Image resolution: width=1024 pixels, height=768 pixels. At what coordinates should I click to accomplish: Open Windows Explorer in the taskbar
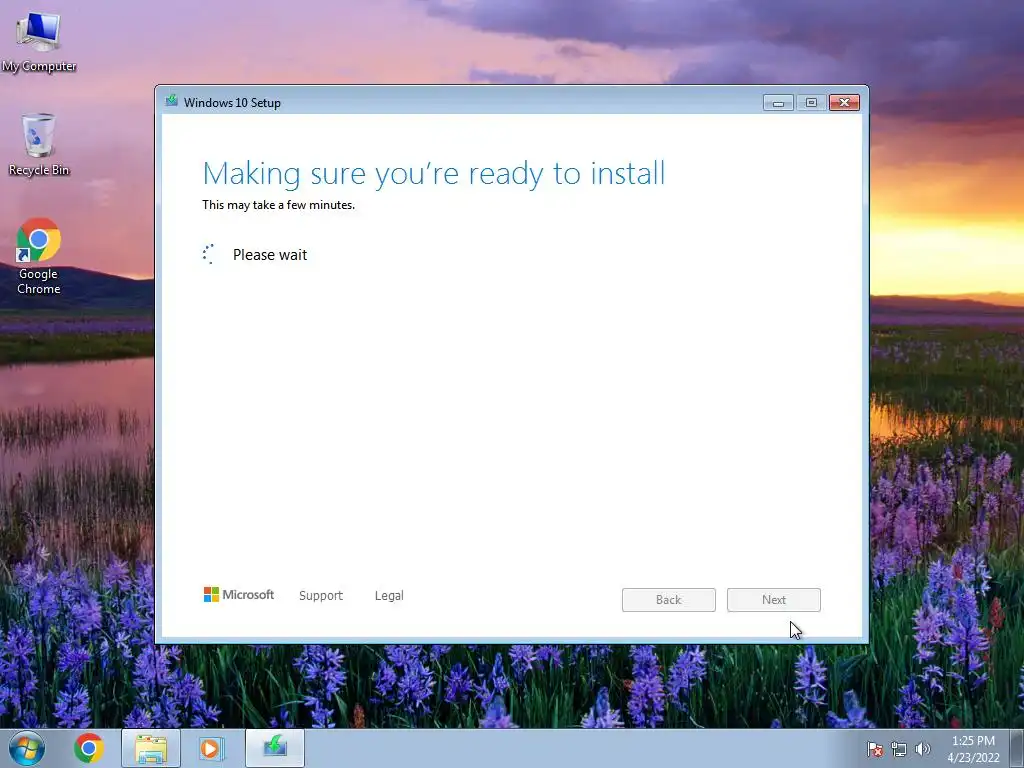(x=151, y=748)
